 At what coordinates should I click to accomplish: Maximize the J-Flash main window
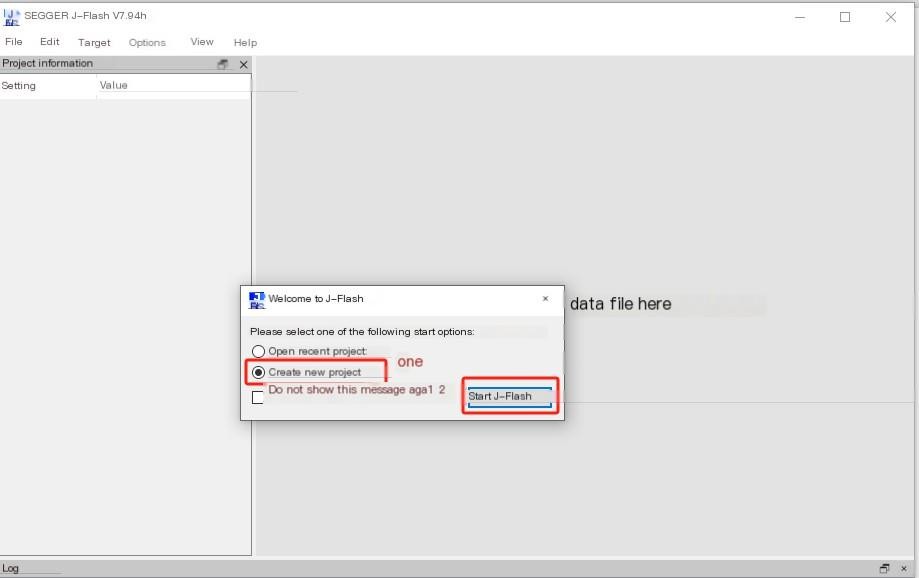[x=845, y=17]
